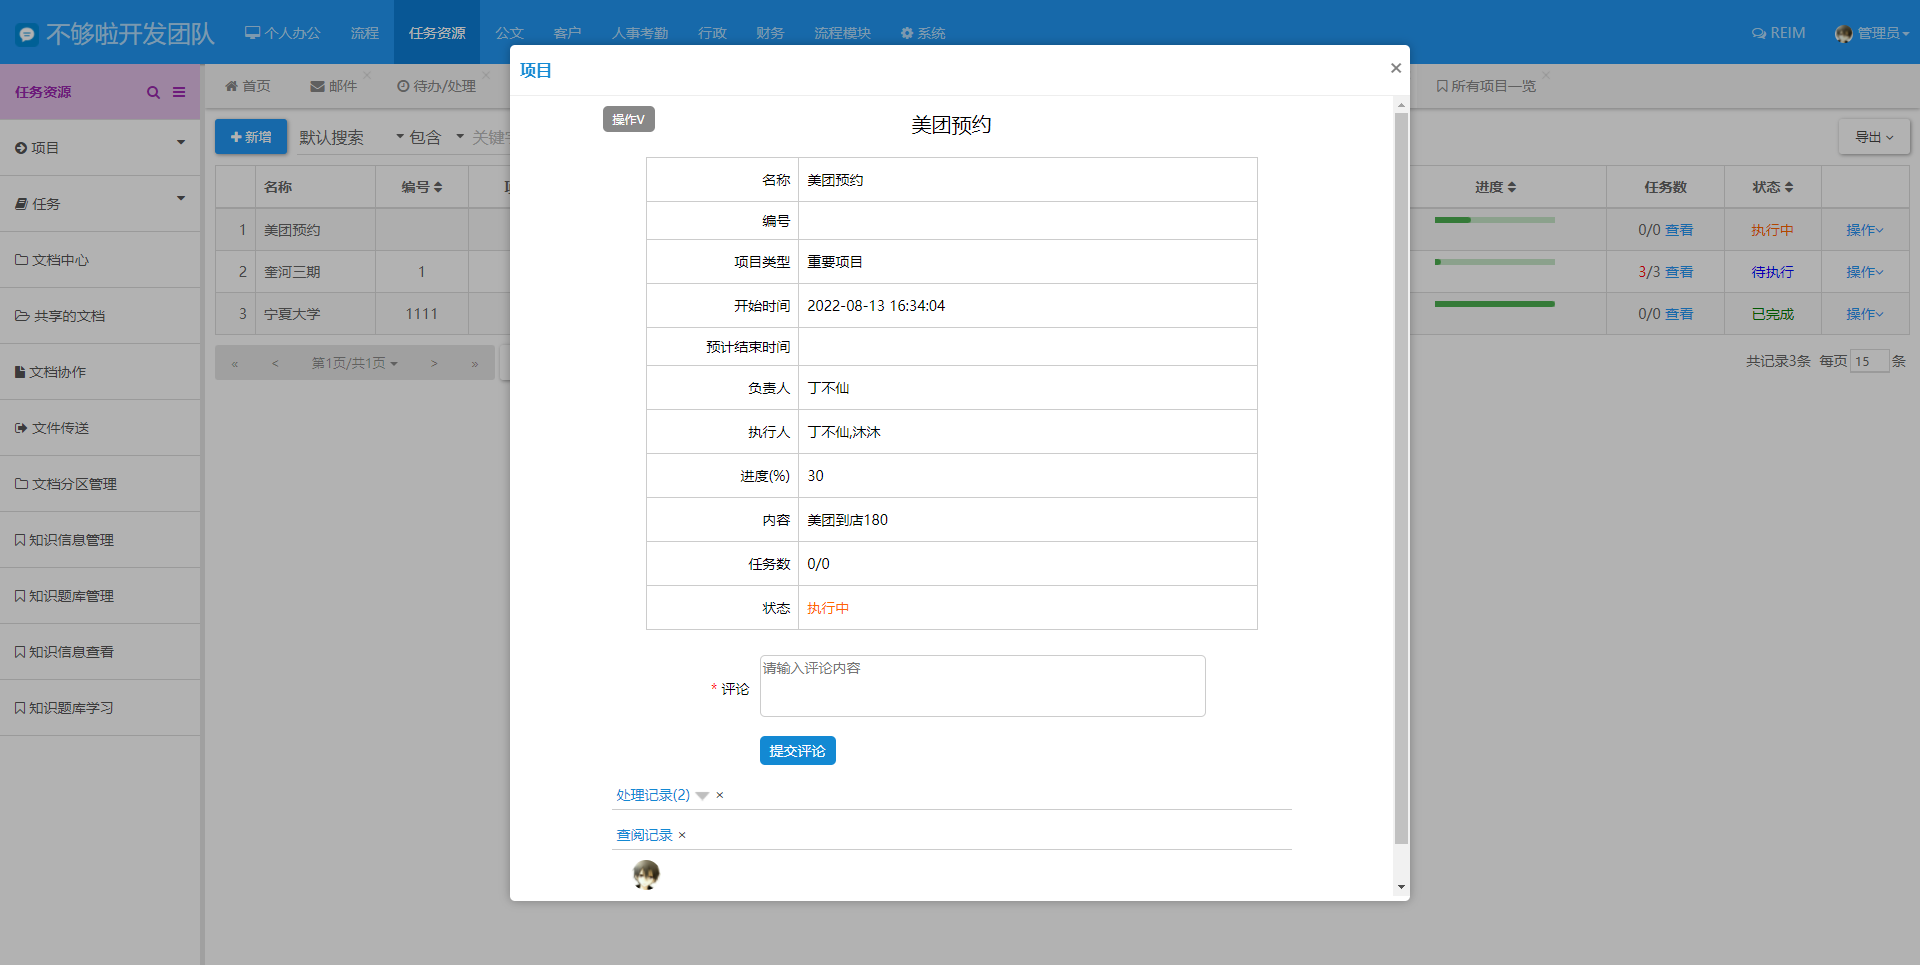This screenshot has height=965, width=1920.
Task: Select 任务资源 in top navigation
Action: coord(437,33)
